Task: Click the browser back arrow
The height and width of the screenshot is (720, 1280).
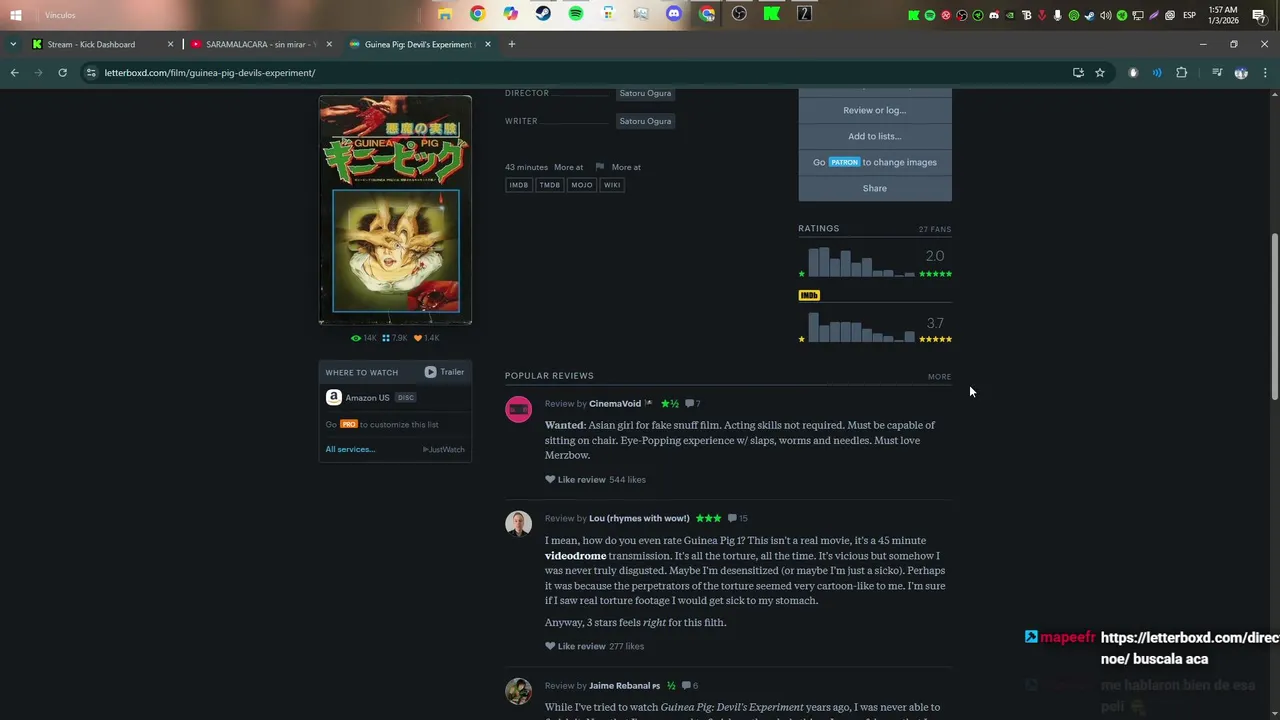Action: click(x=14, y=73)
